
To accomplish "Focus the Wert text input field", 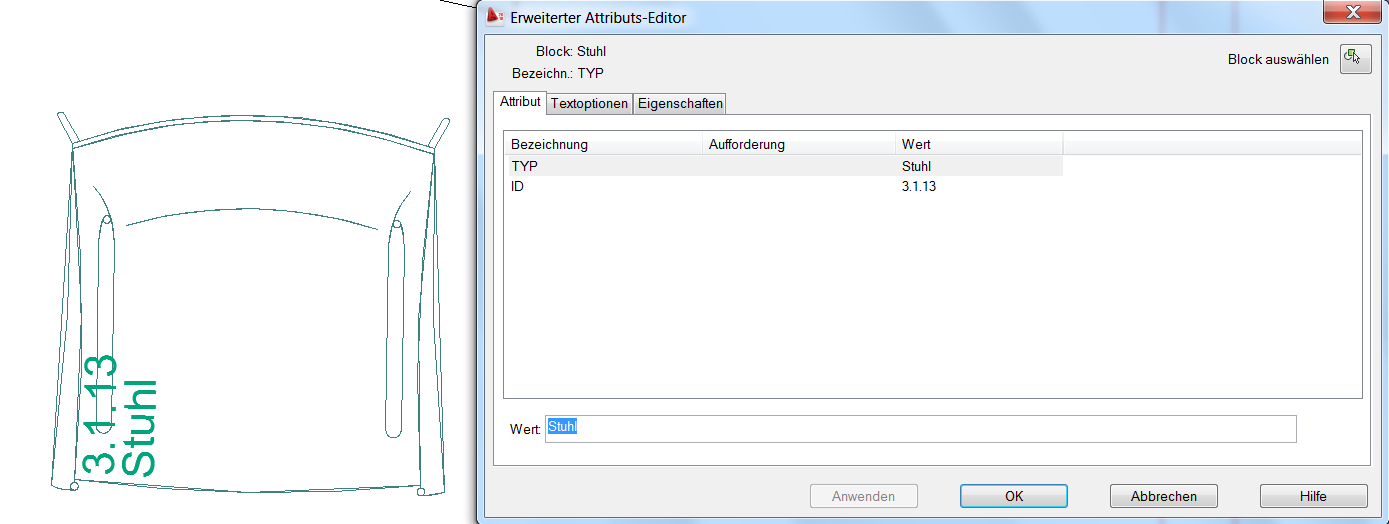I will (x=920, y=429).
